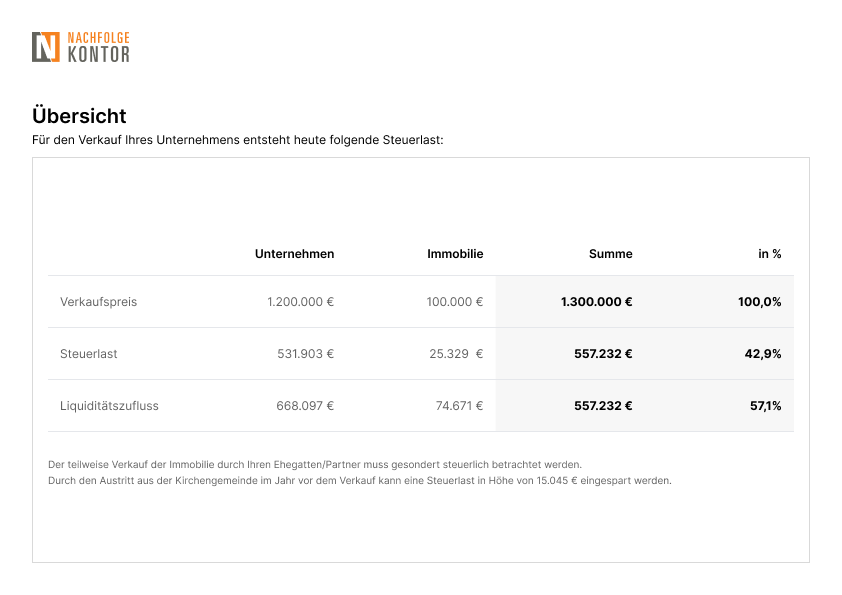
Task: Click the 100.000 € Immobilie sale price
Action: 455,302
